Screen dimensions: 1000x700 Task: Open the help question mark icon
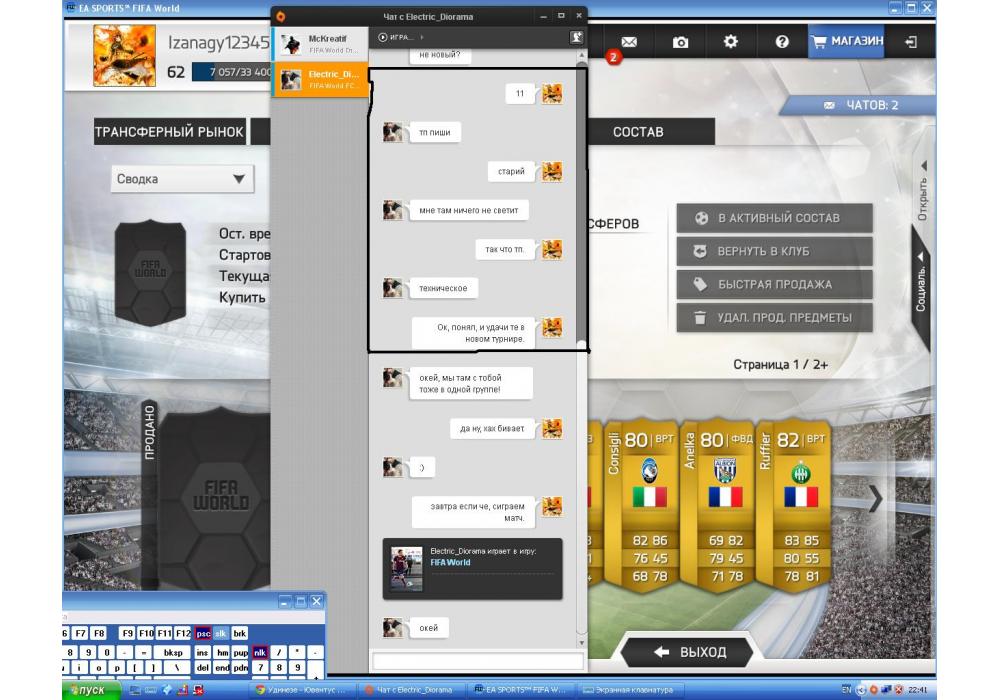(x=782, y=41)
